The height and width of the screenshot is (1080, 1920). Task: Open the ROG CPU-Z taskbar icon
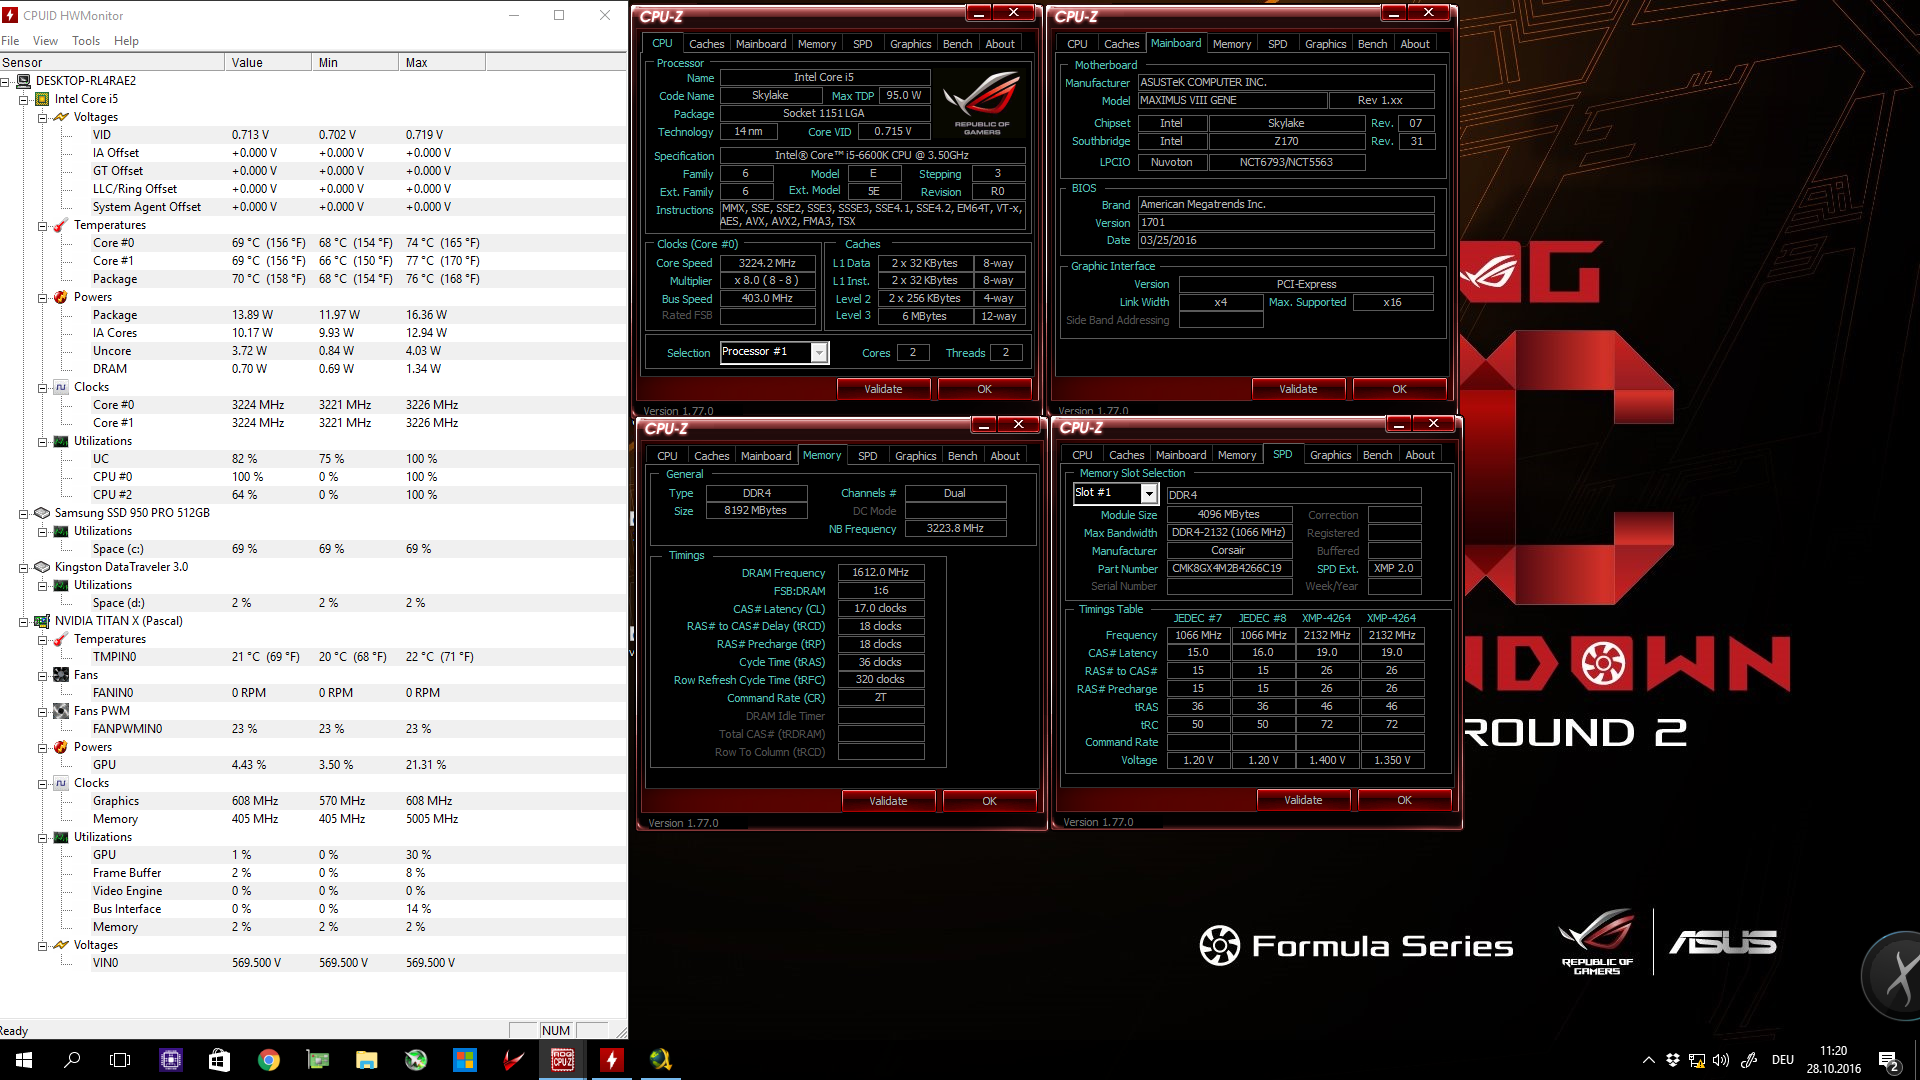563,1060
